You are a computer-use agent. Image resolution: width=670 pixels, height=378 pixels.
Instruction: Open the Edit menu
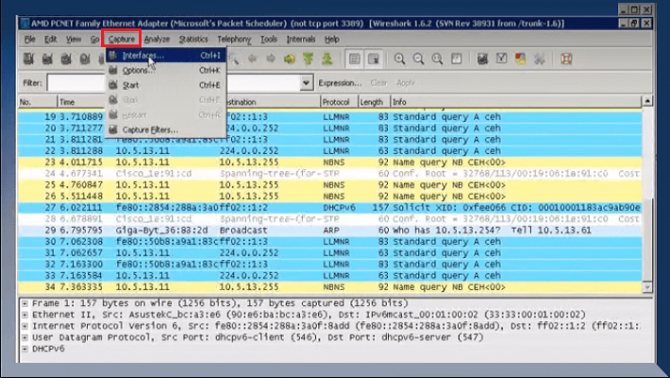(x=50, y=39)
